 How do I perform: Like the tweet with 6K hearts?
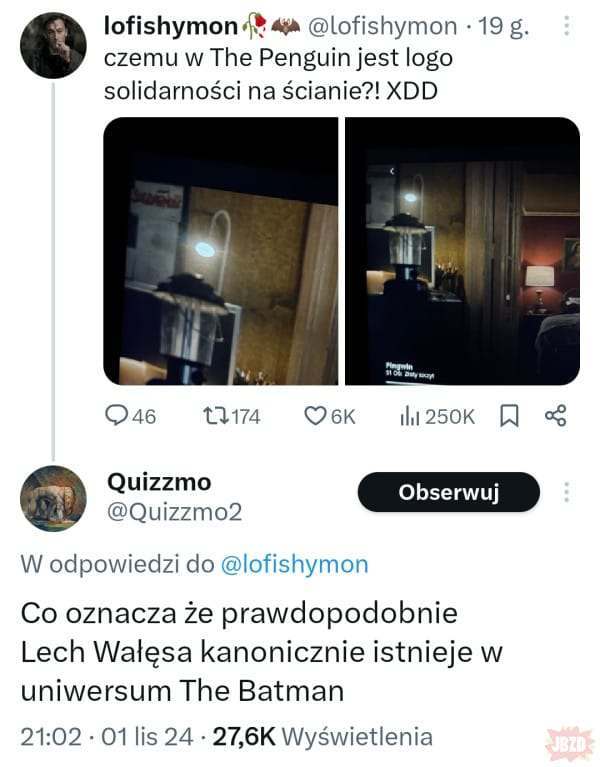point(315,416)
